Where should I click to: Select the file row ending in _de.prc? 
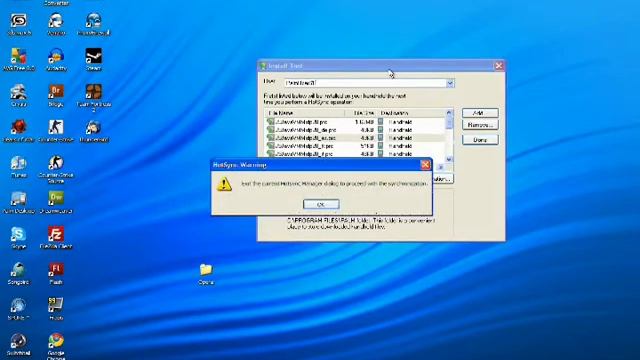point(355,130)
